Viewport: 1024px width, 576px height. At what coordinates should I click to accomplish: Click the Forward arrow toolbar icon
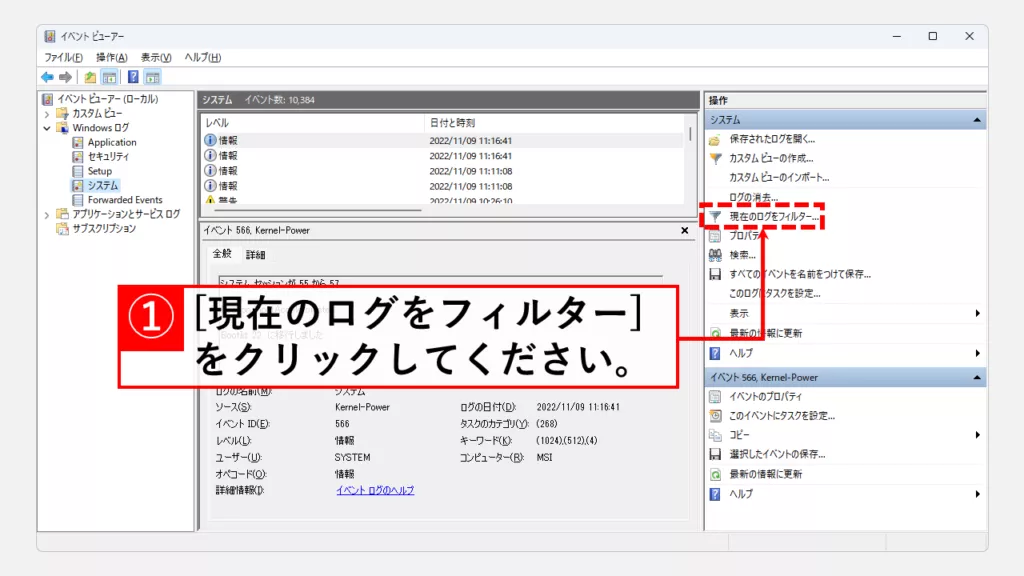click(x=65, y=77)
